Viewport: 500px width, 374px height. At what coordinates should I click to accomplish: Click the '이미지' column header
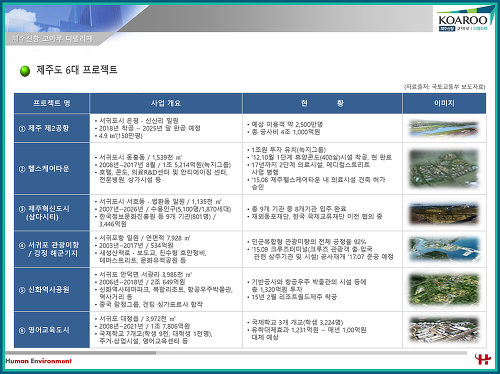[x=444, y=103]
